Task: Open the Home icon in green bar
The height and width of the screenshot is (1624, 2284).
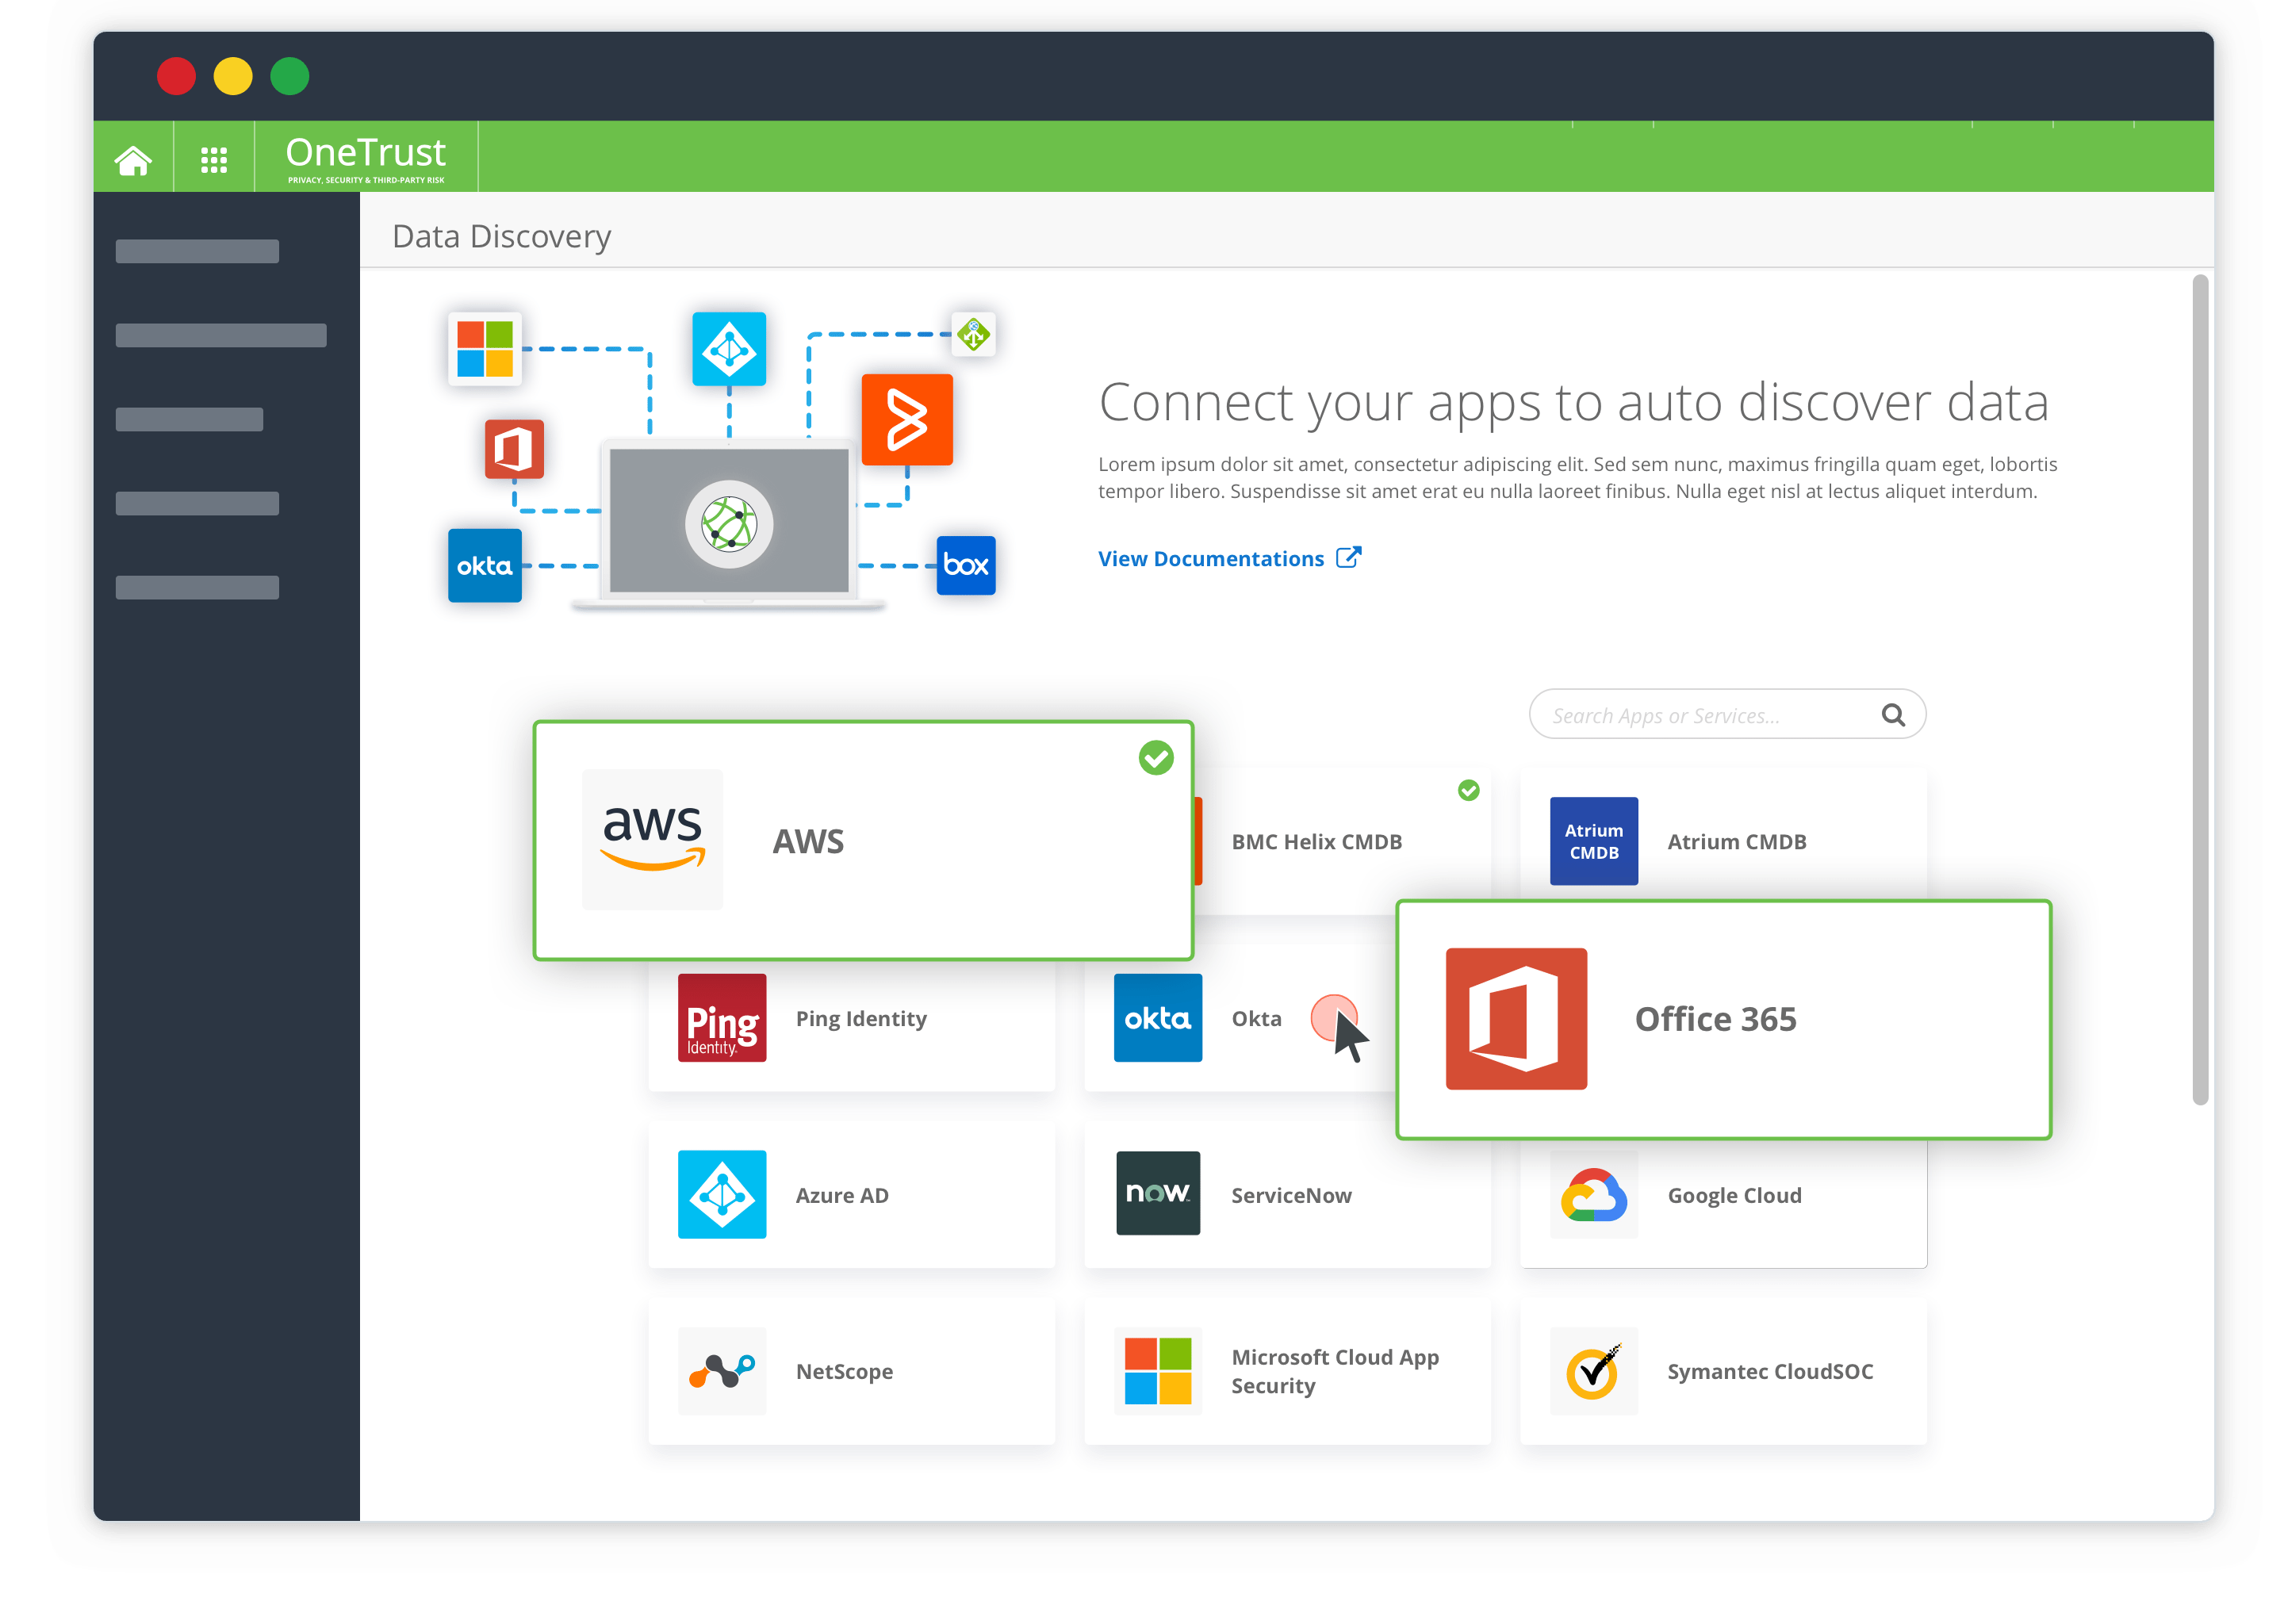Action: point(133,159)
